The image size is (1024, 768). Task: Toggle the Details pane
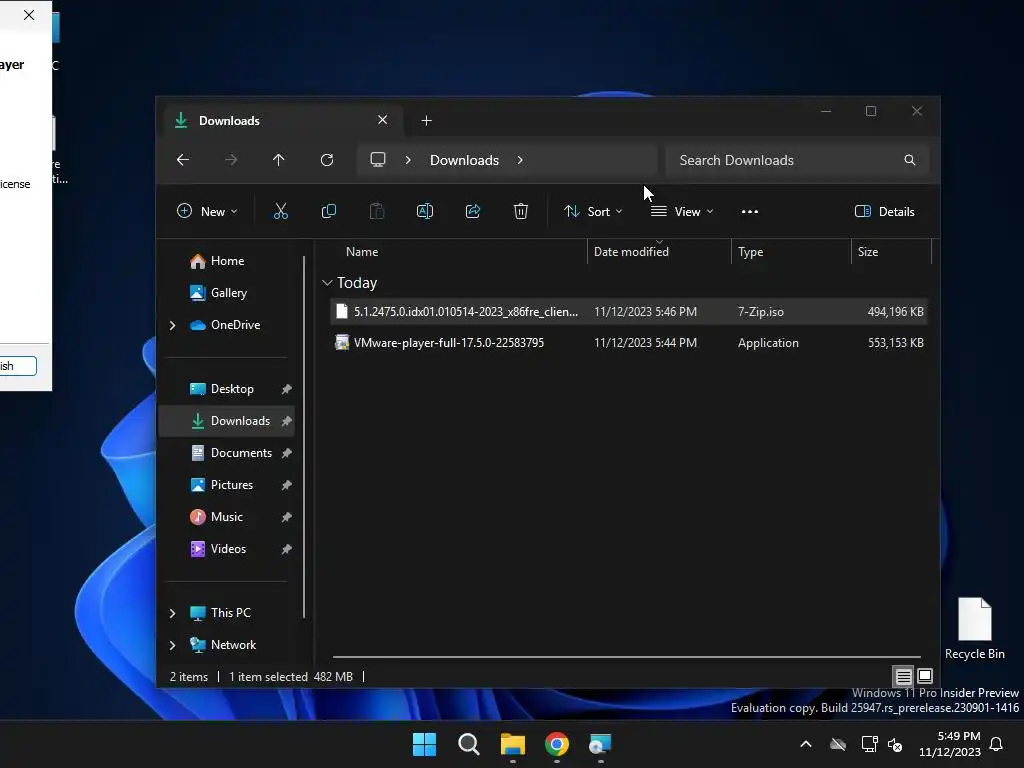[x=884, y=212]
